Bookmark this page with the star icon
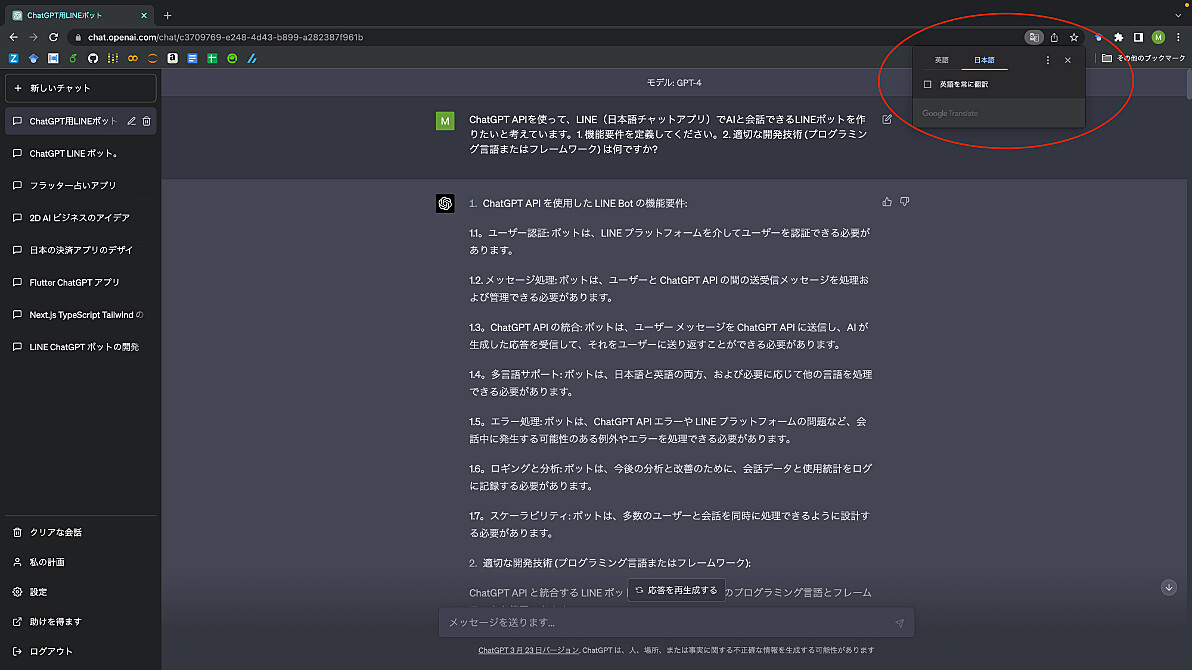This screenshot has height=670, width=1192. pyautogui.click(x=1074, y=37)
